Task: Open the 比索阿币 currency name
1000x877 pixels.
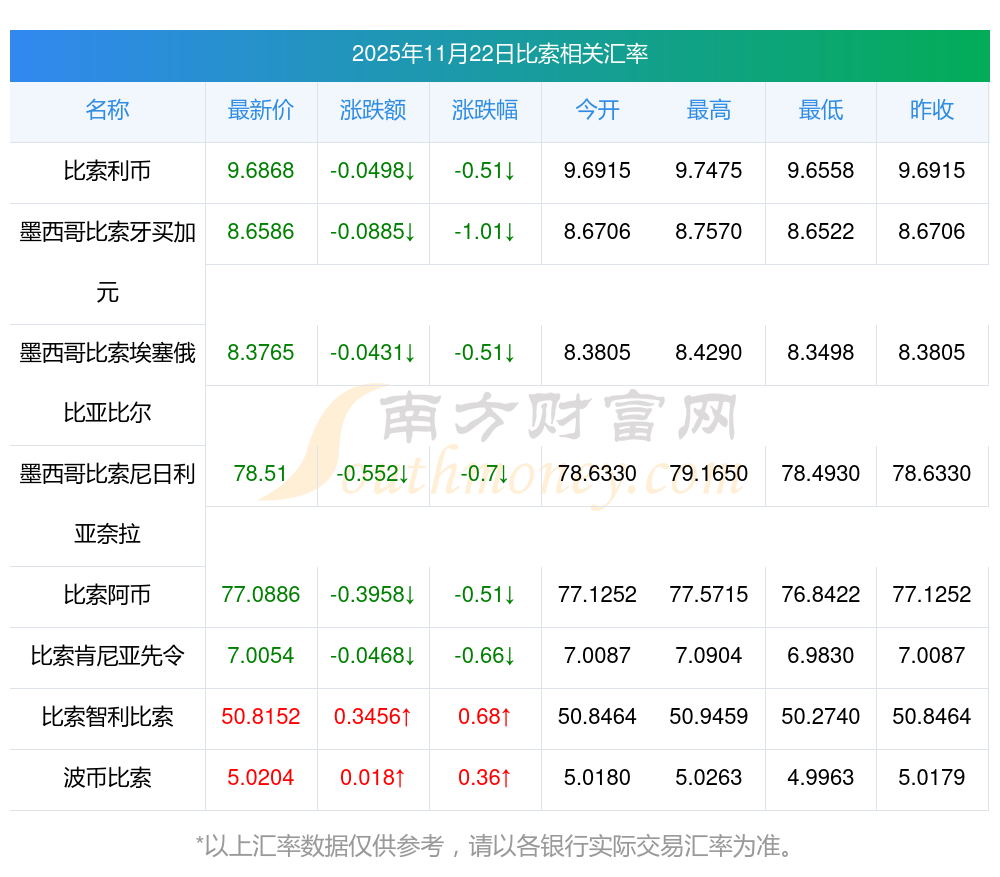Action: coord(107,595)
